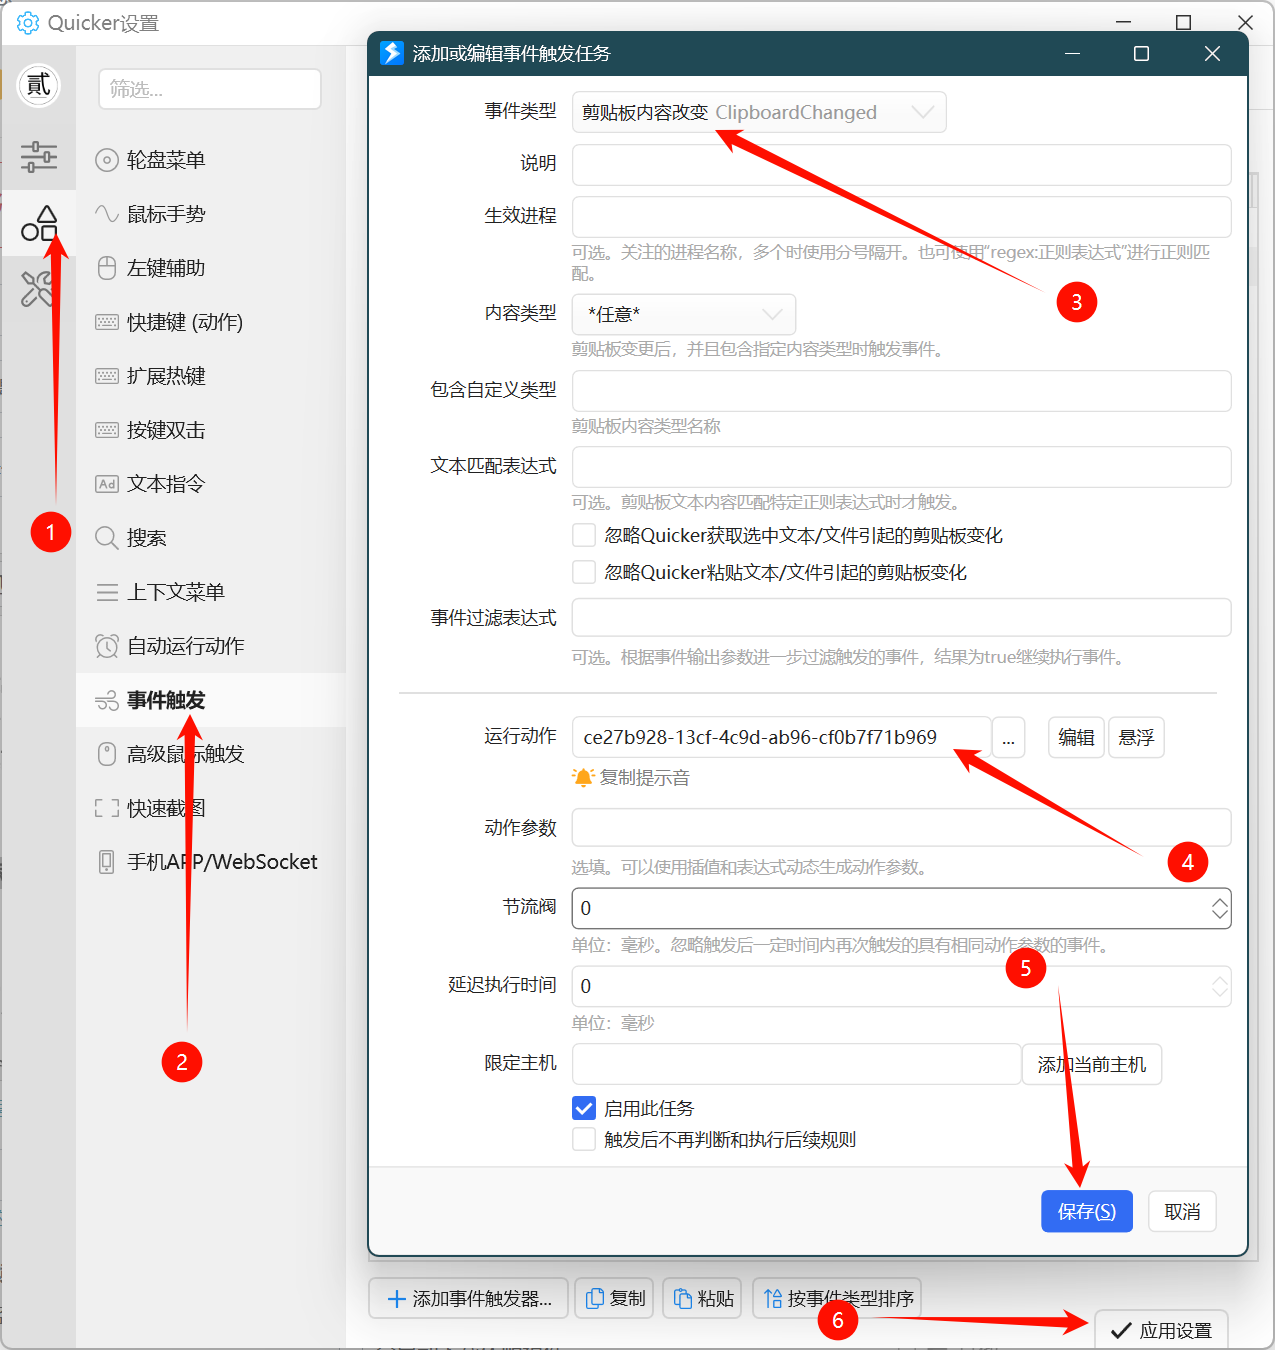1275x1350 pixels.
Task: Click the 应用设置 button
Action: [1161, 1329]
